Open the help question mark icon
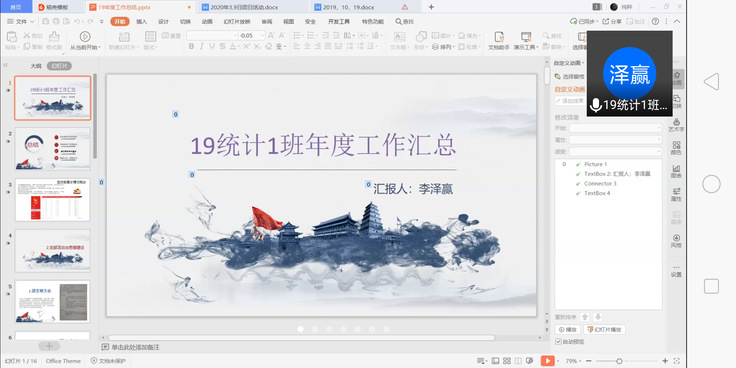The width and height of the screenshot is (736, 368). (x=655, y=21)
